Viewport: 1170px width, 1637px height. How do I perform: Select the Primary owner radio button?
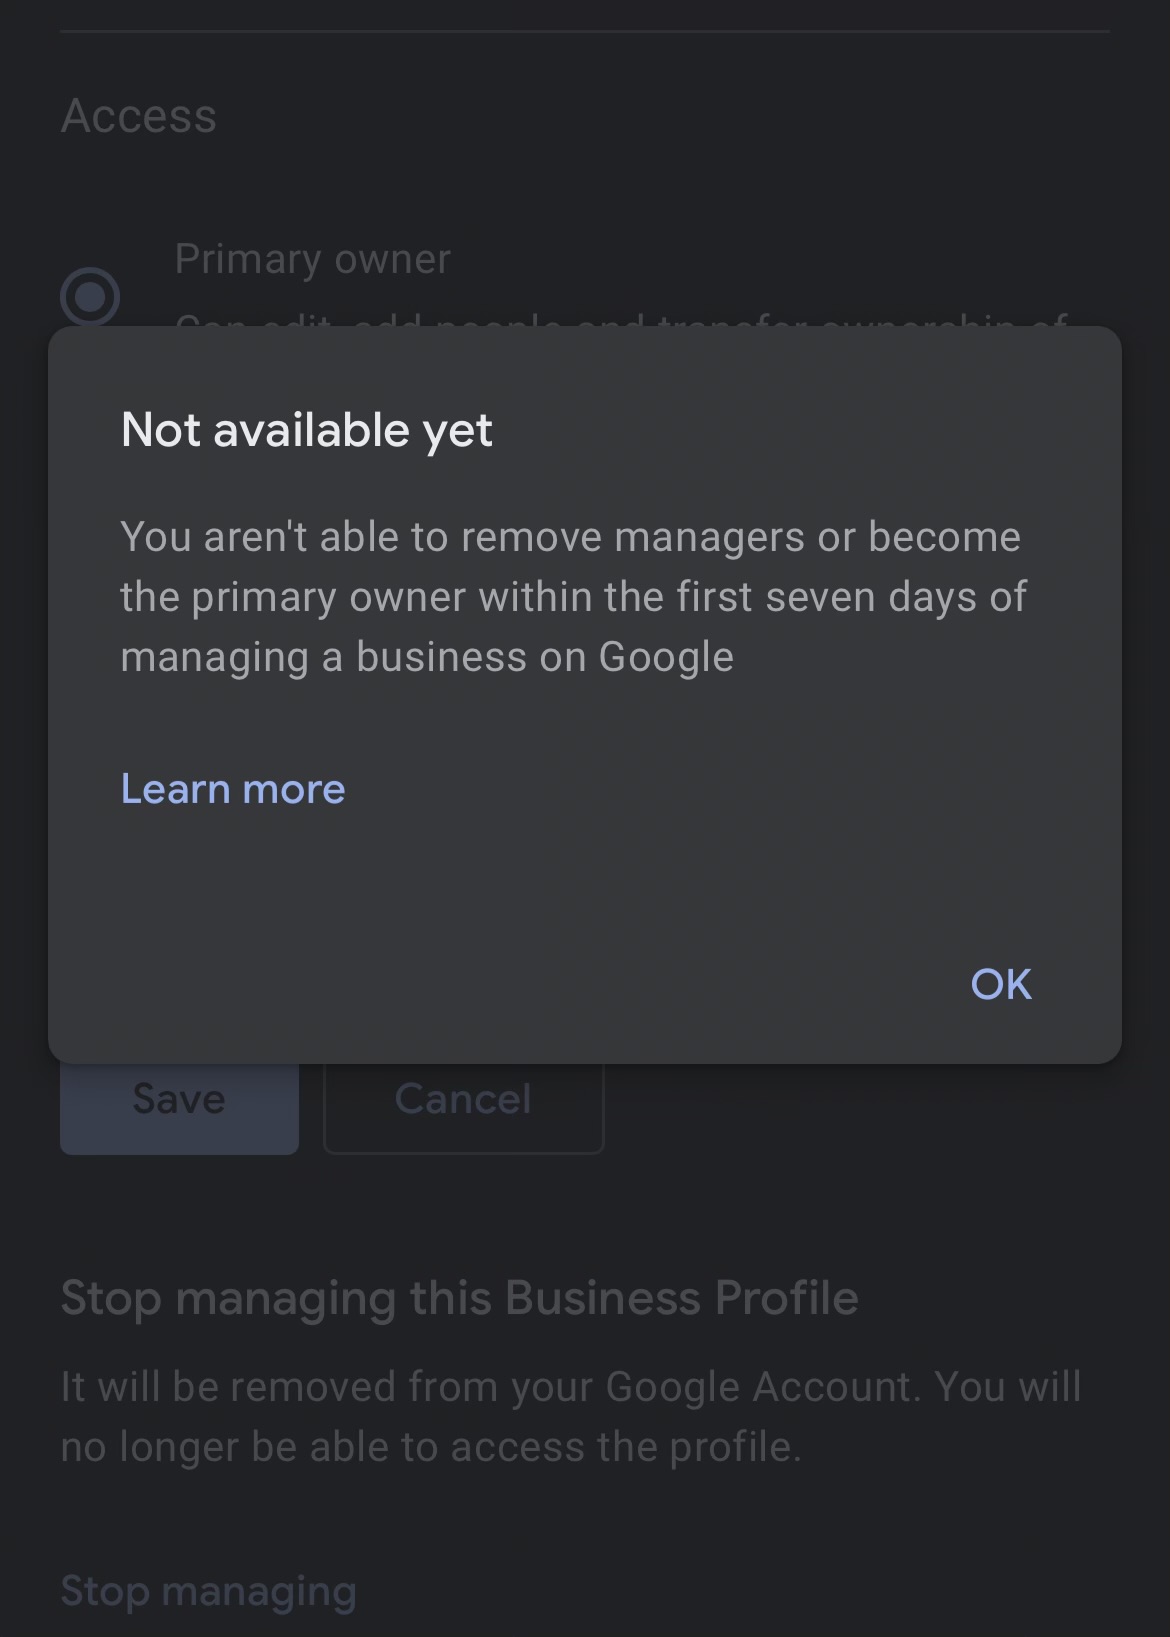coord(90,297)
